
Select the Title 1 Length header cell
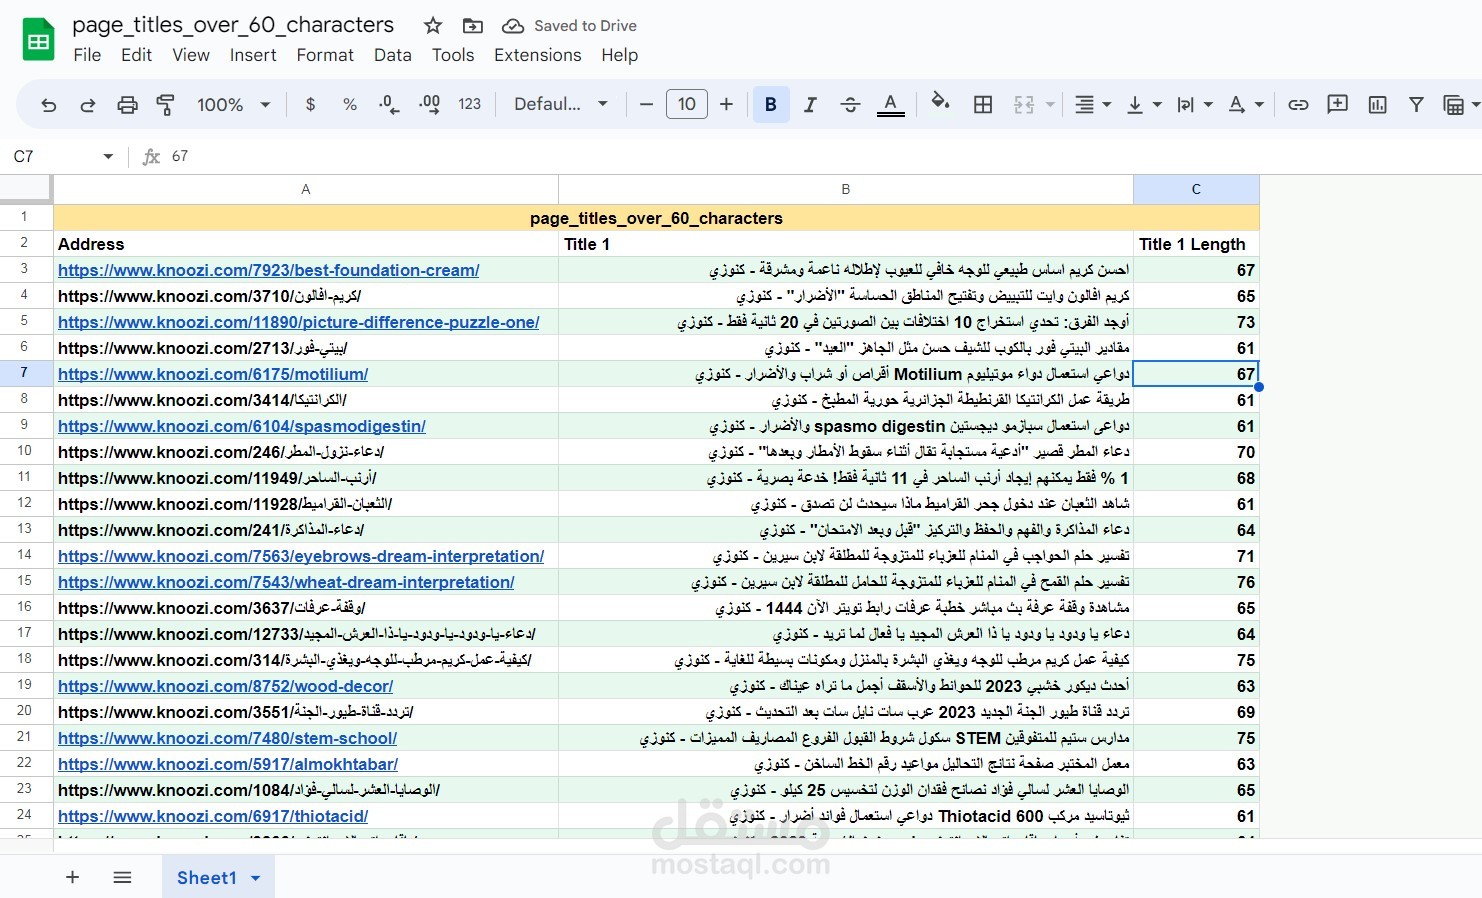pos(1196,244)
